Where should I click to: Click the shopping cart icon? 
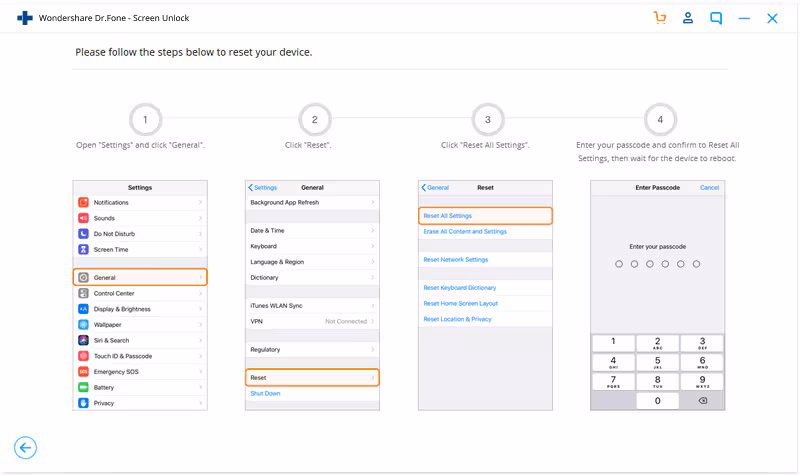659,18
